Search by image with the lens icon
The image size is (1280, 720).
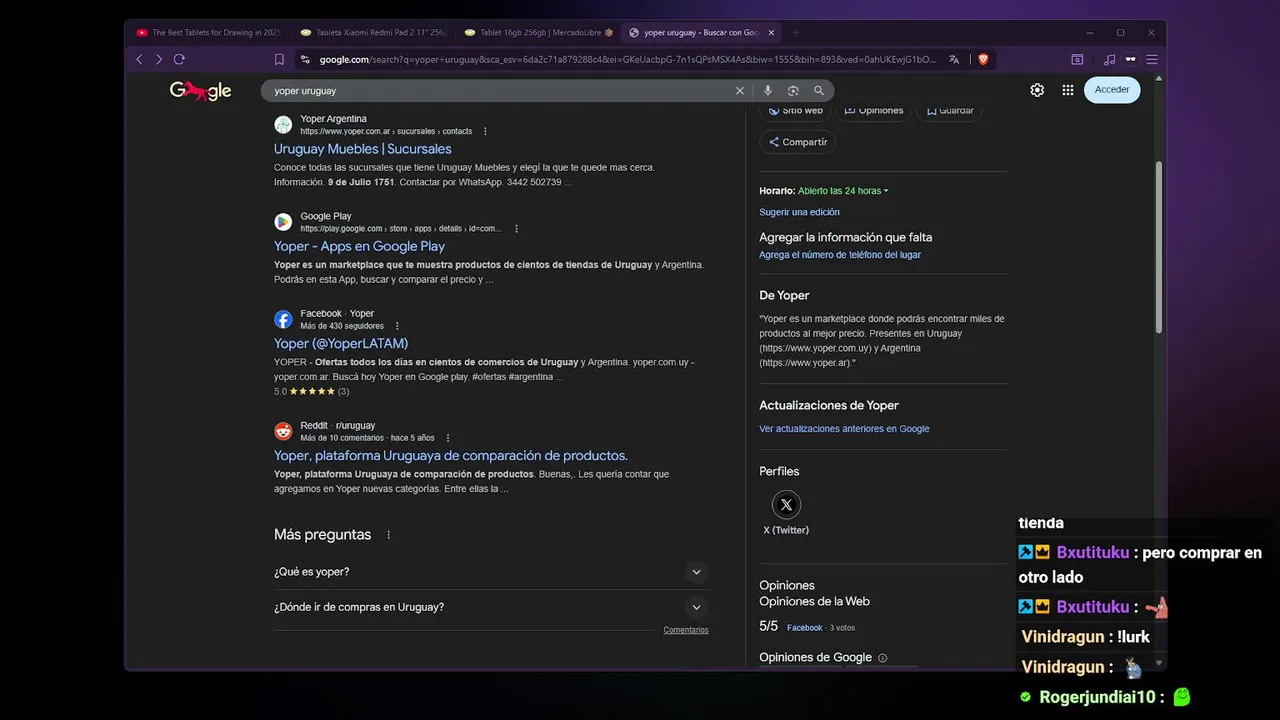coord(793,90)
